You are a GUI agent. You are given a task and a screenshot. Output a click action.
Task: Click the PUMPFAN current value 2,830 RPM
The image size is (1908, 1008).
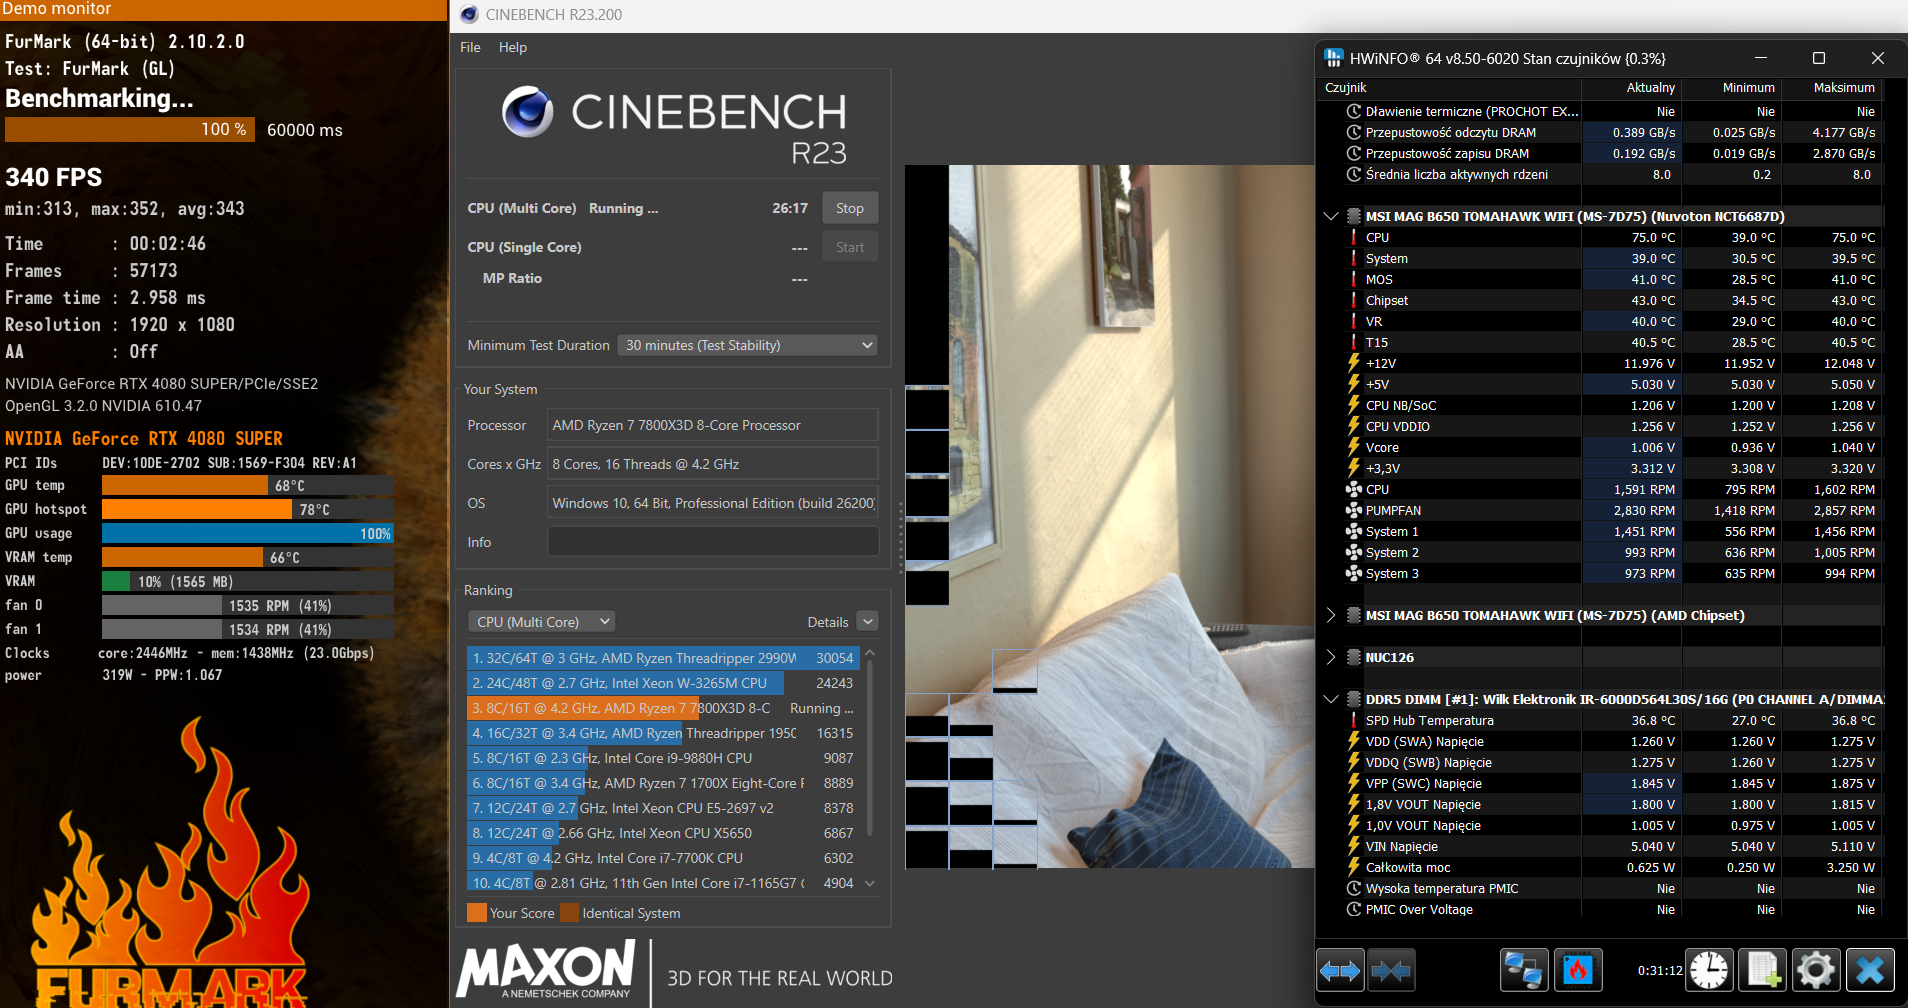point(1644,510)
